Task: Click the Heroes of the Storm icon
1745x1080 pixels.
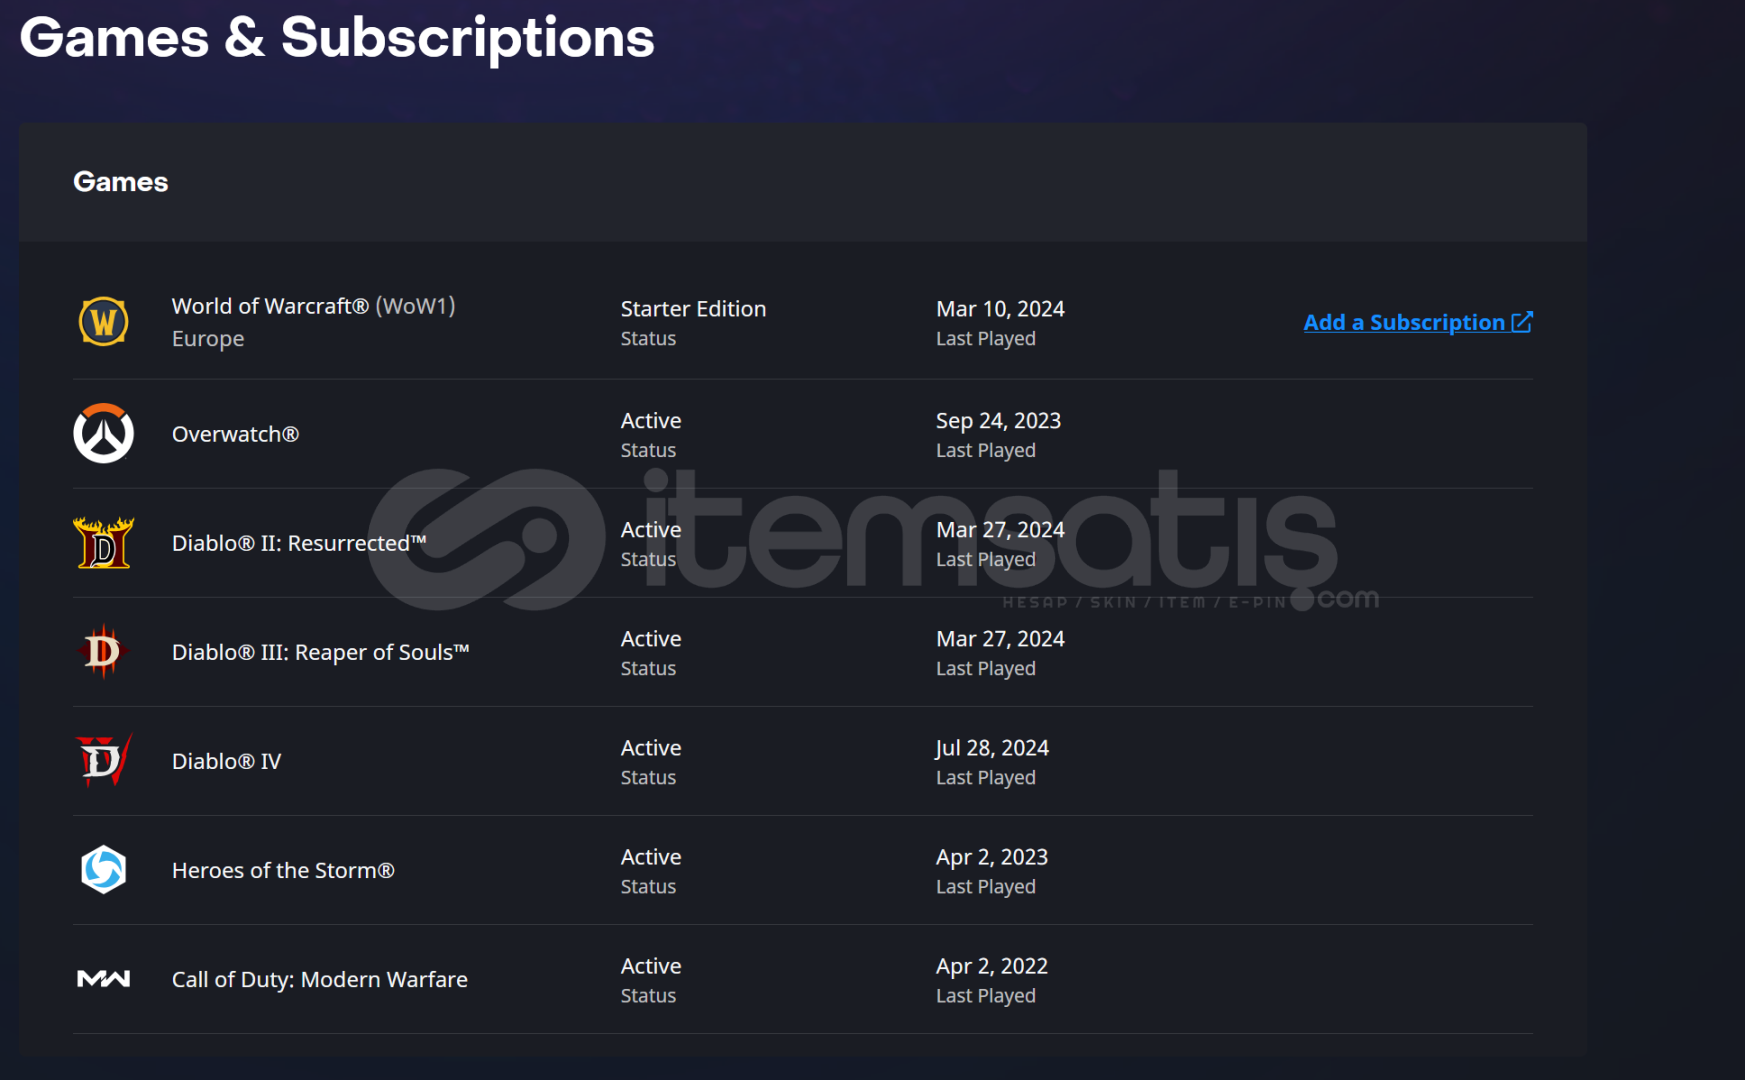Action: click(x=103, y=869)
